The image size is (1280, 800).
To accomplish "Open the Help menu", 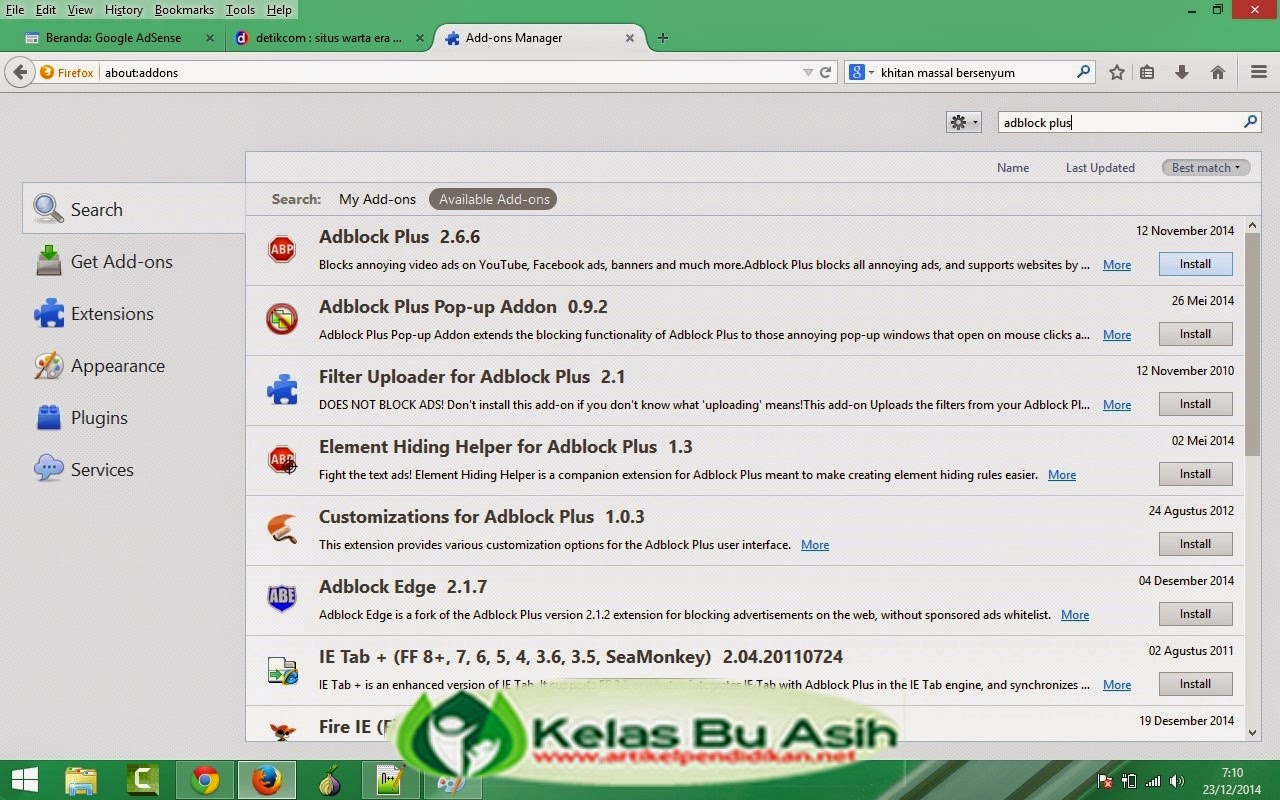I will tap(279, 10).
